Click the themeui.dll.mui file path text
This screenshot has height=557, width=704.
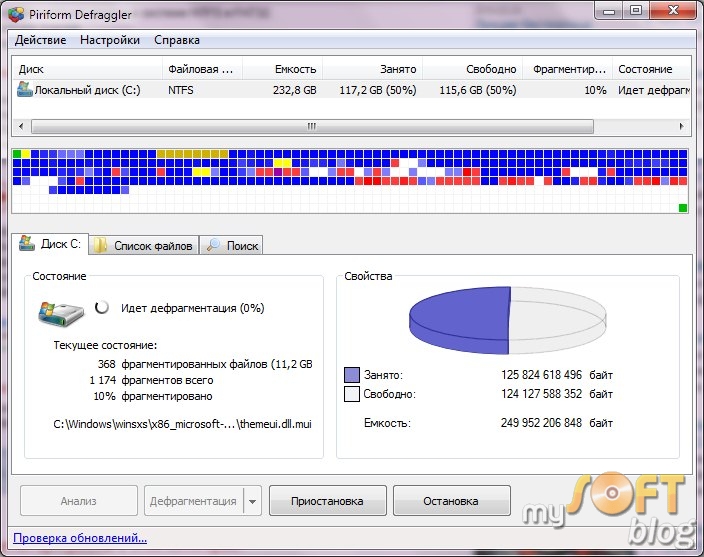click(x=182, y=424)
